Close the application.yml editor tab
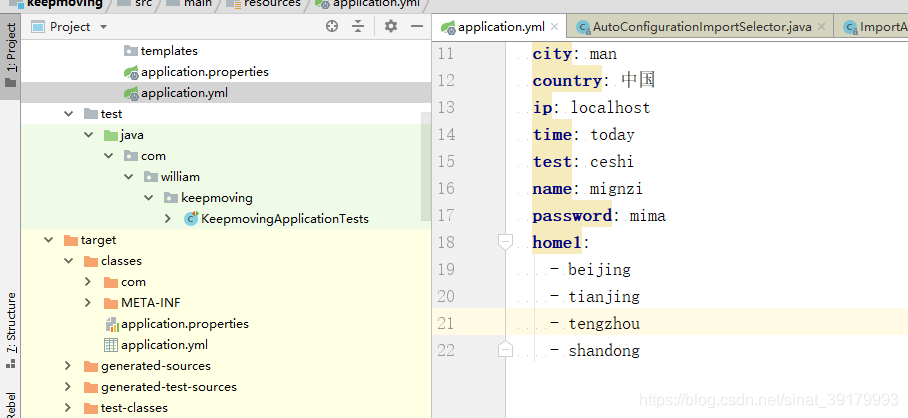Screen dimensions: 908x418 click(x=554, y=27)
